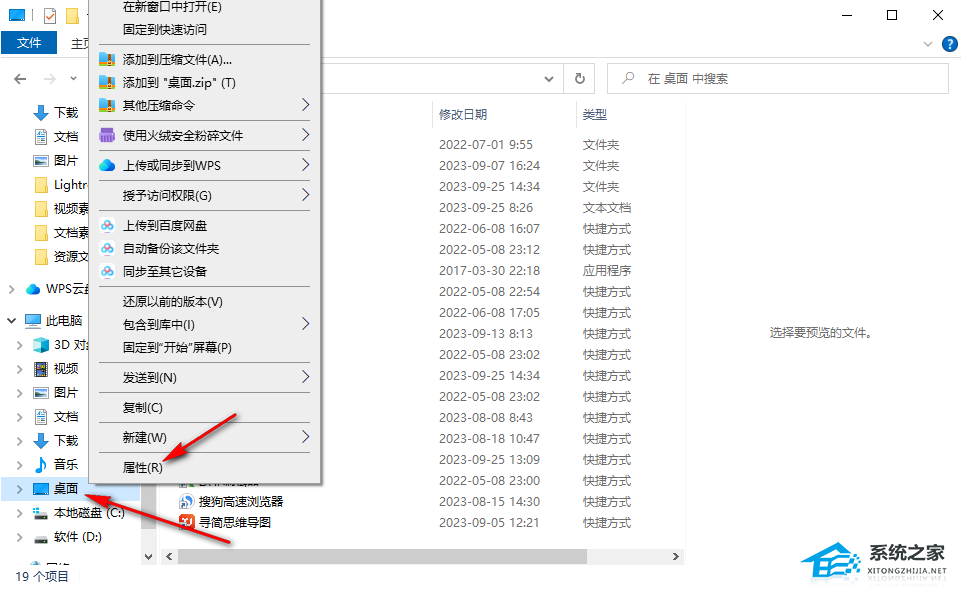Expand the 软件(D:) drive node
962x589 pixels.
(x=20, y=537)
